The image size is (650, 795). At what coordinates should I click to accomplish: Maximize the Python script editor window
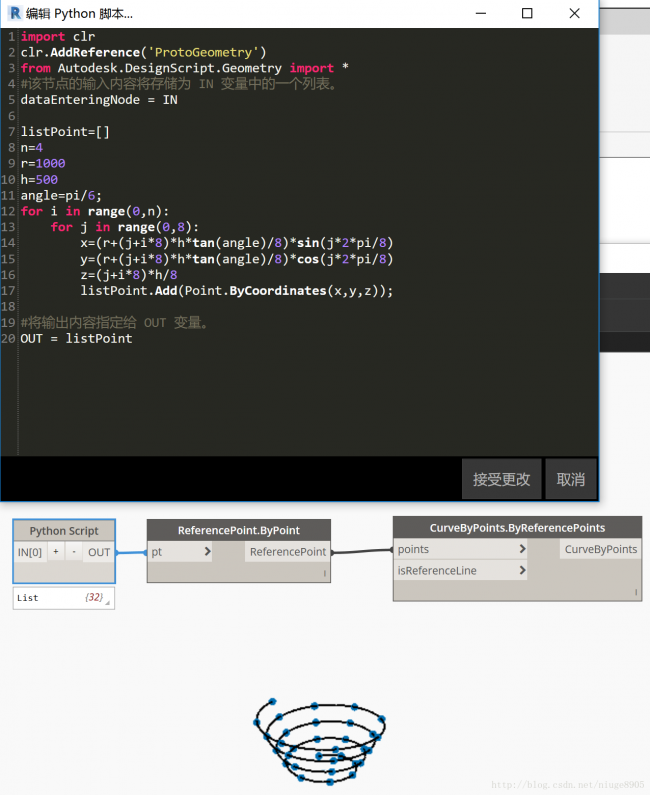coord(527,13)
